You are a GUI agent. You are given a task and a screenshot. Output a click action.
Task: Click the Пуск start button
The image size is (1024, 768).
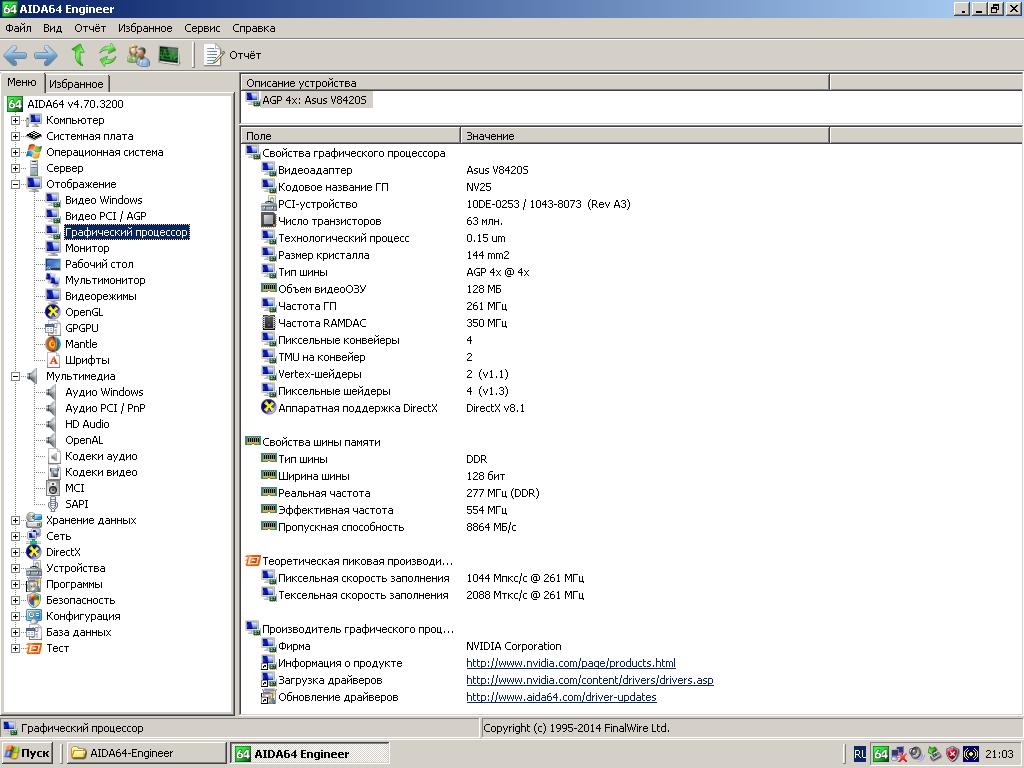27,753
